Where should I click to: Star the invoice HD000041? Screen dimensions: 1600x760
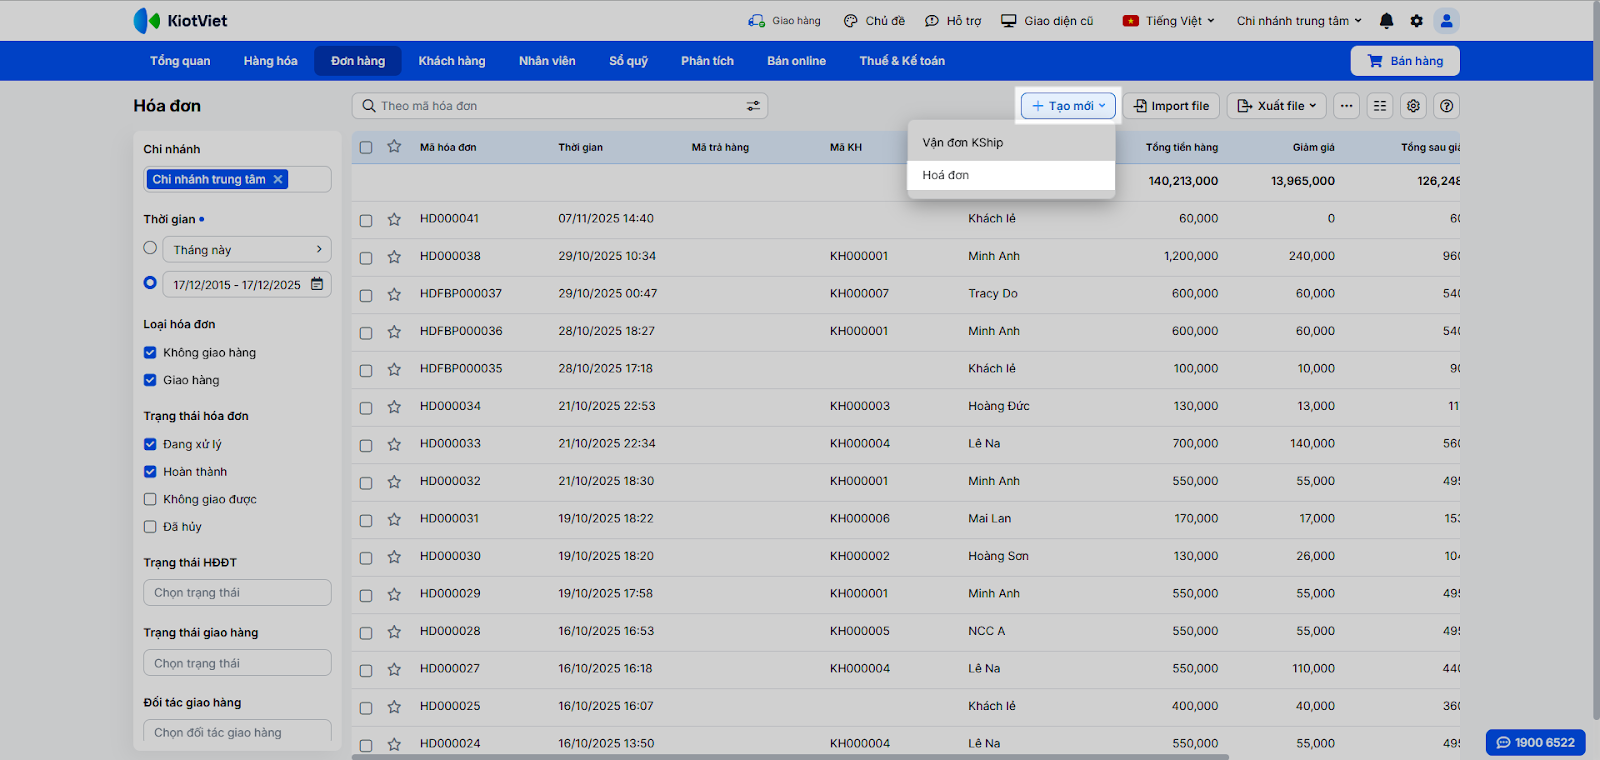[394, 219]
